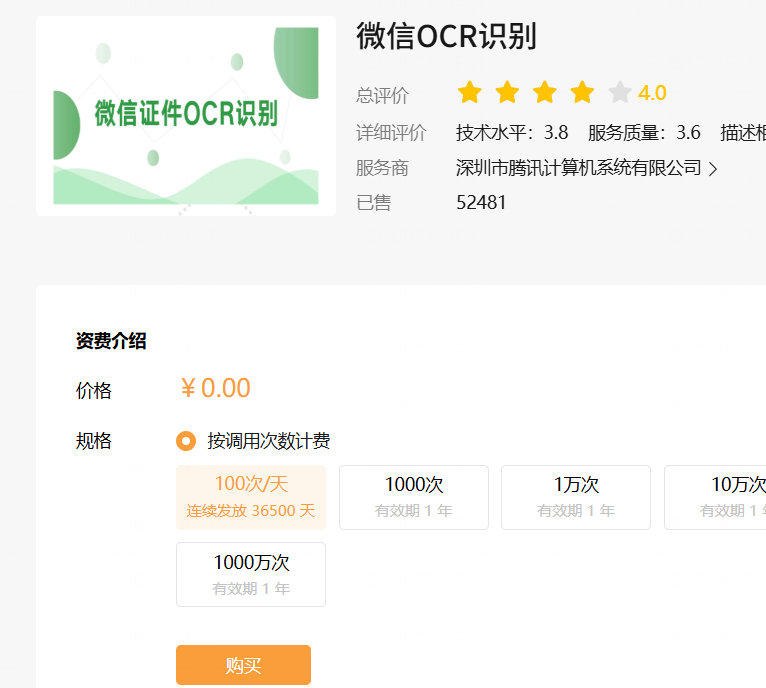Choose the 1000万次 plan option
The image size is (766, 688).
pyautogui.click(x=251, y=574)
